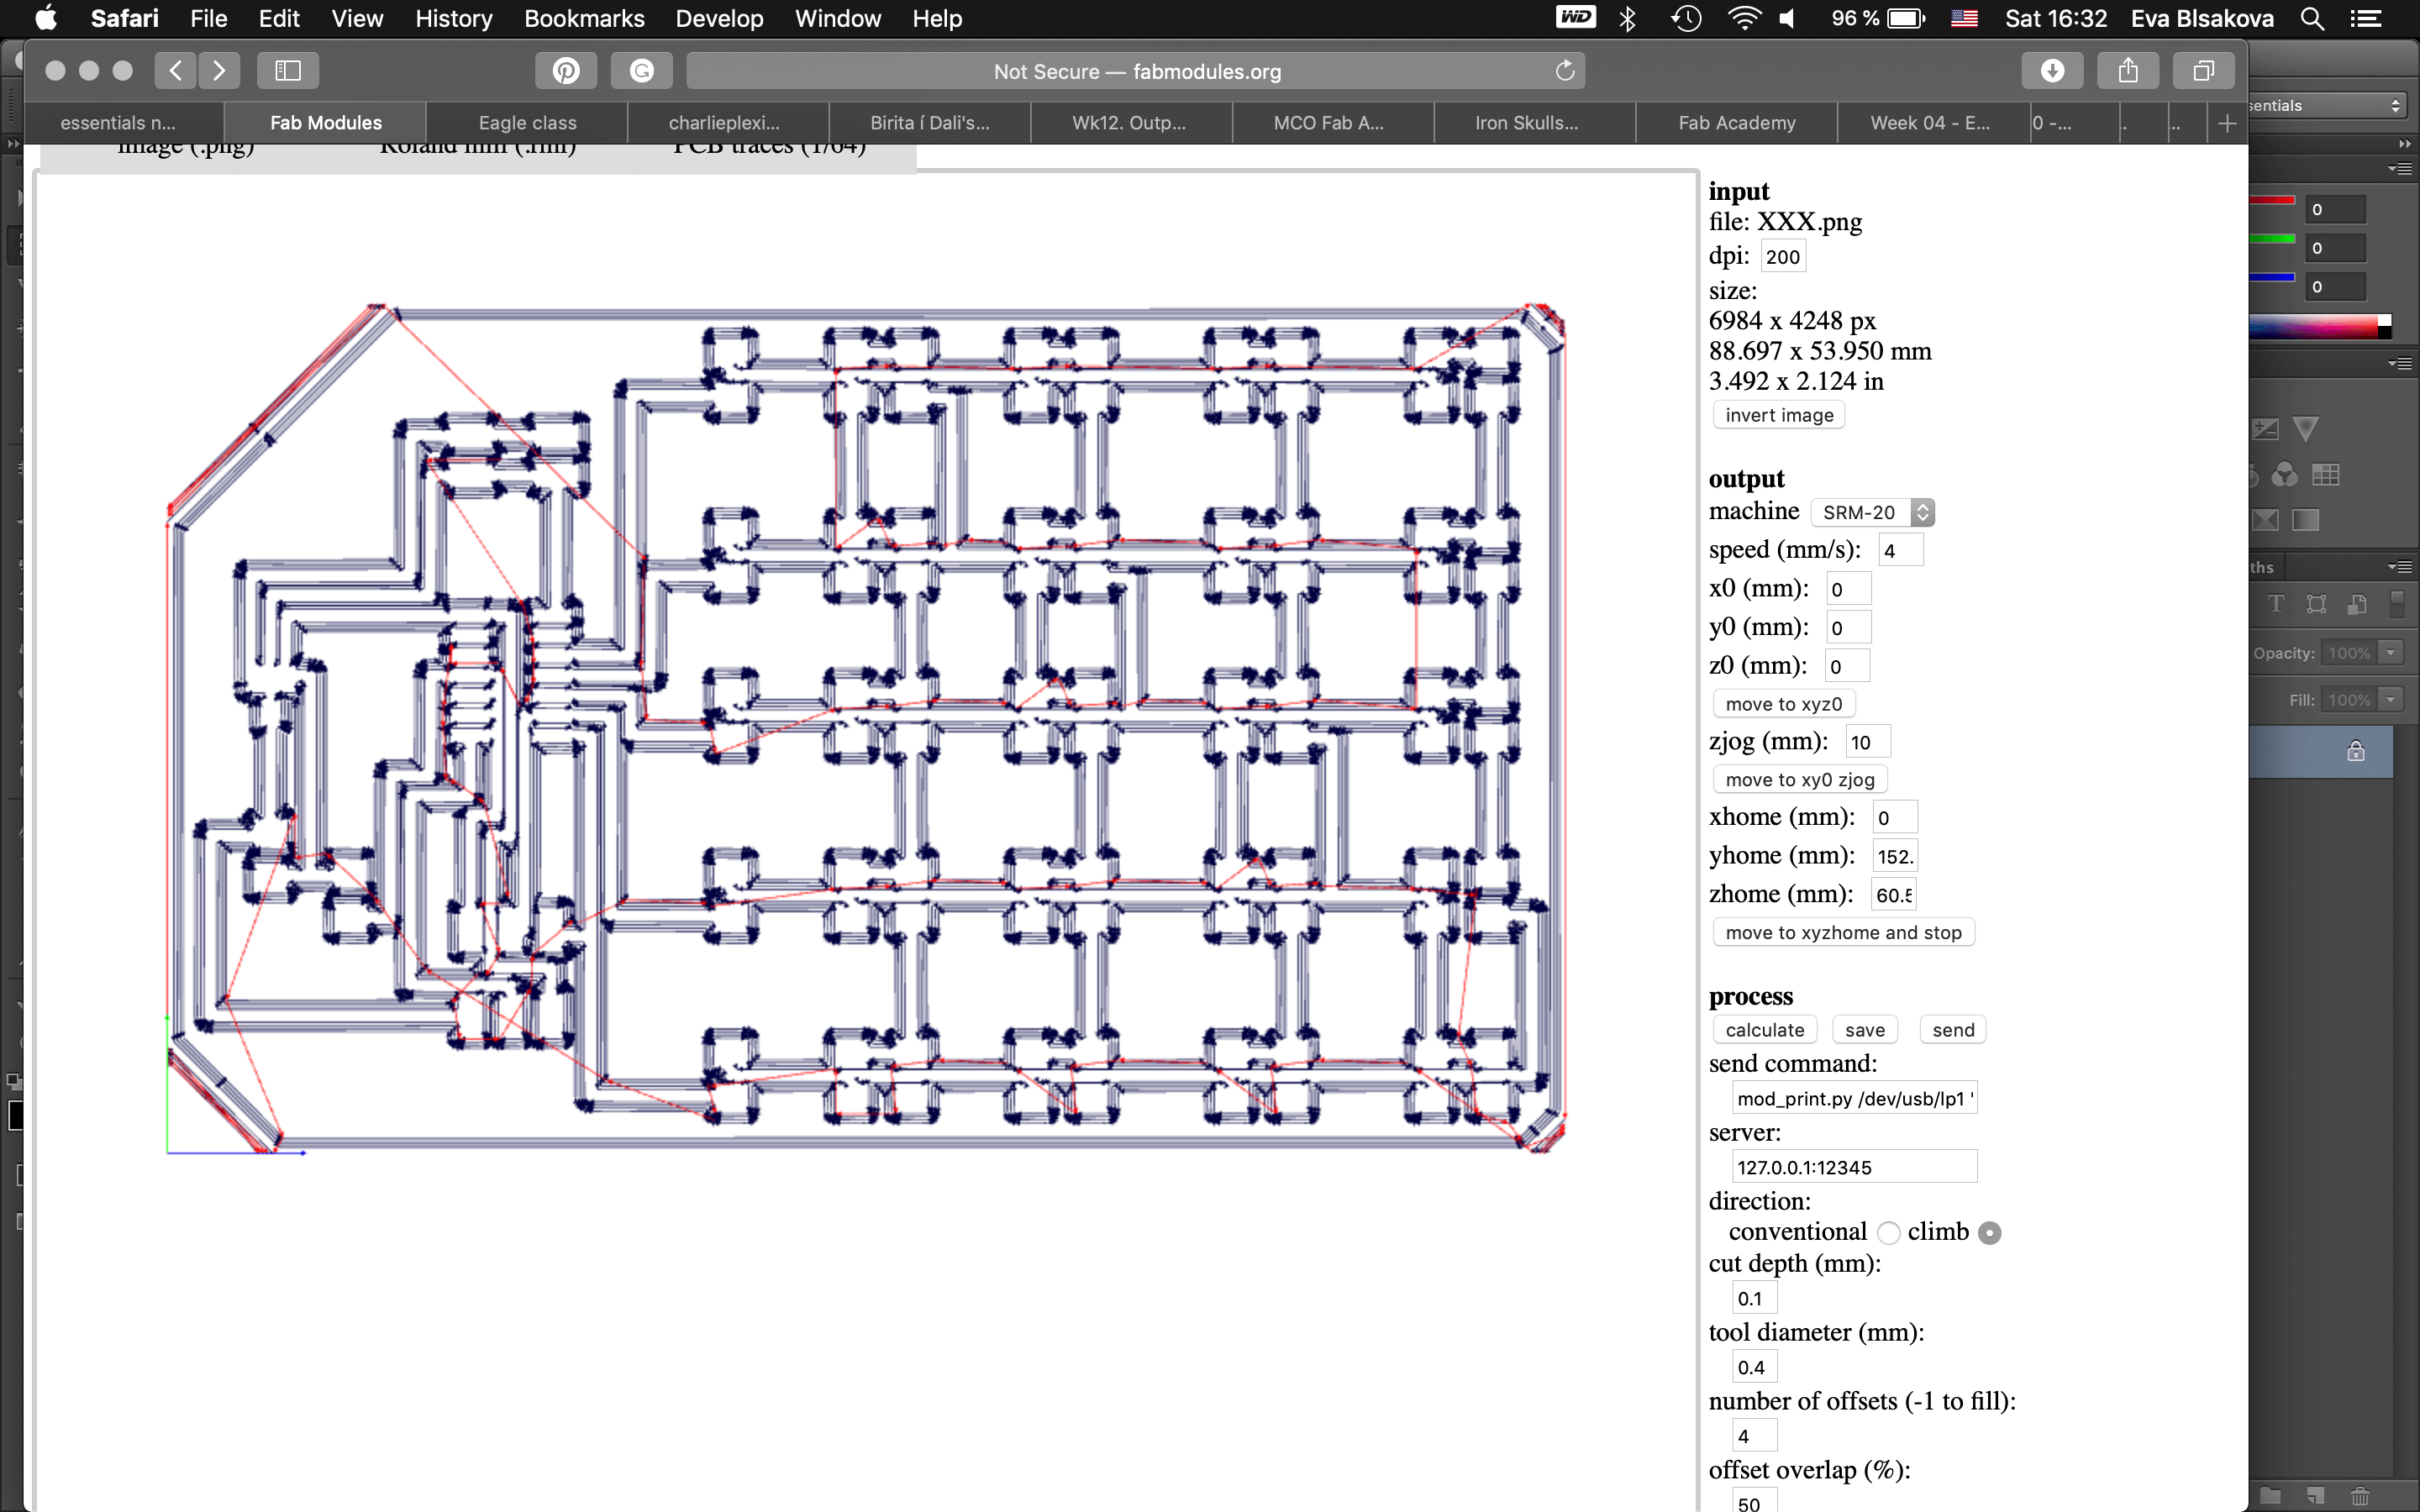The image size is (2420, 1512).
Task: Open the machine SRM-20 dropdown
Action: pyautogui.click(x=1873, y=512)
